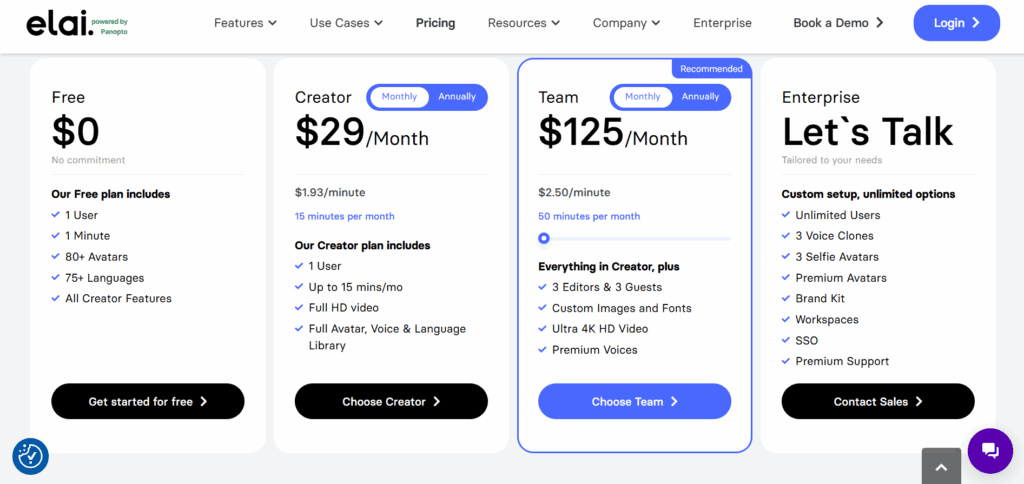Click the arrow icon on Contact Sales
Screen dimensions: 1024x484
919,402
